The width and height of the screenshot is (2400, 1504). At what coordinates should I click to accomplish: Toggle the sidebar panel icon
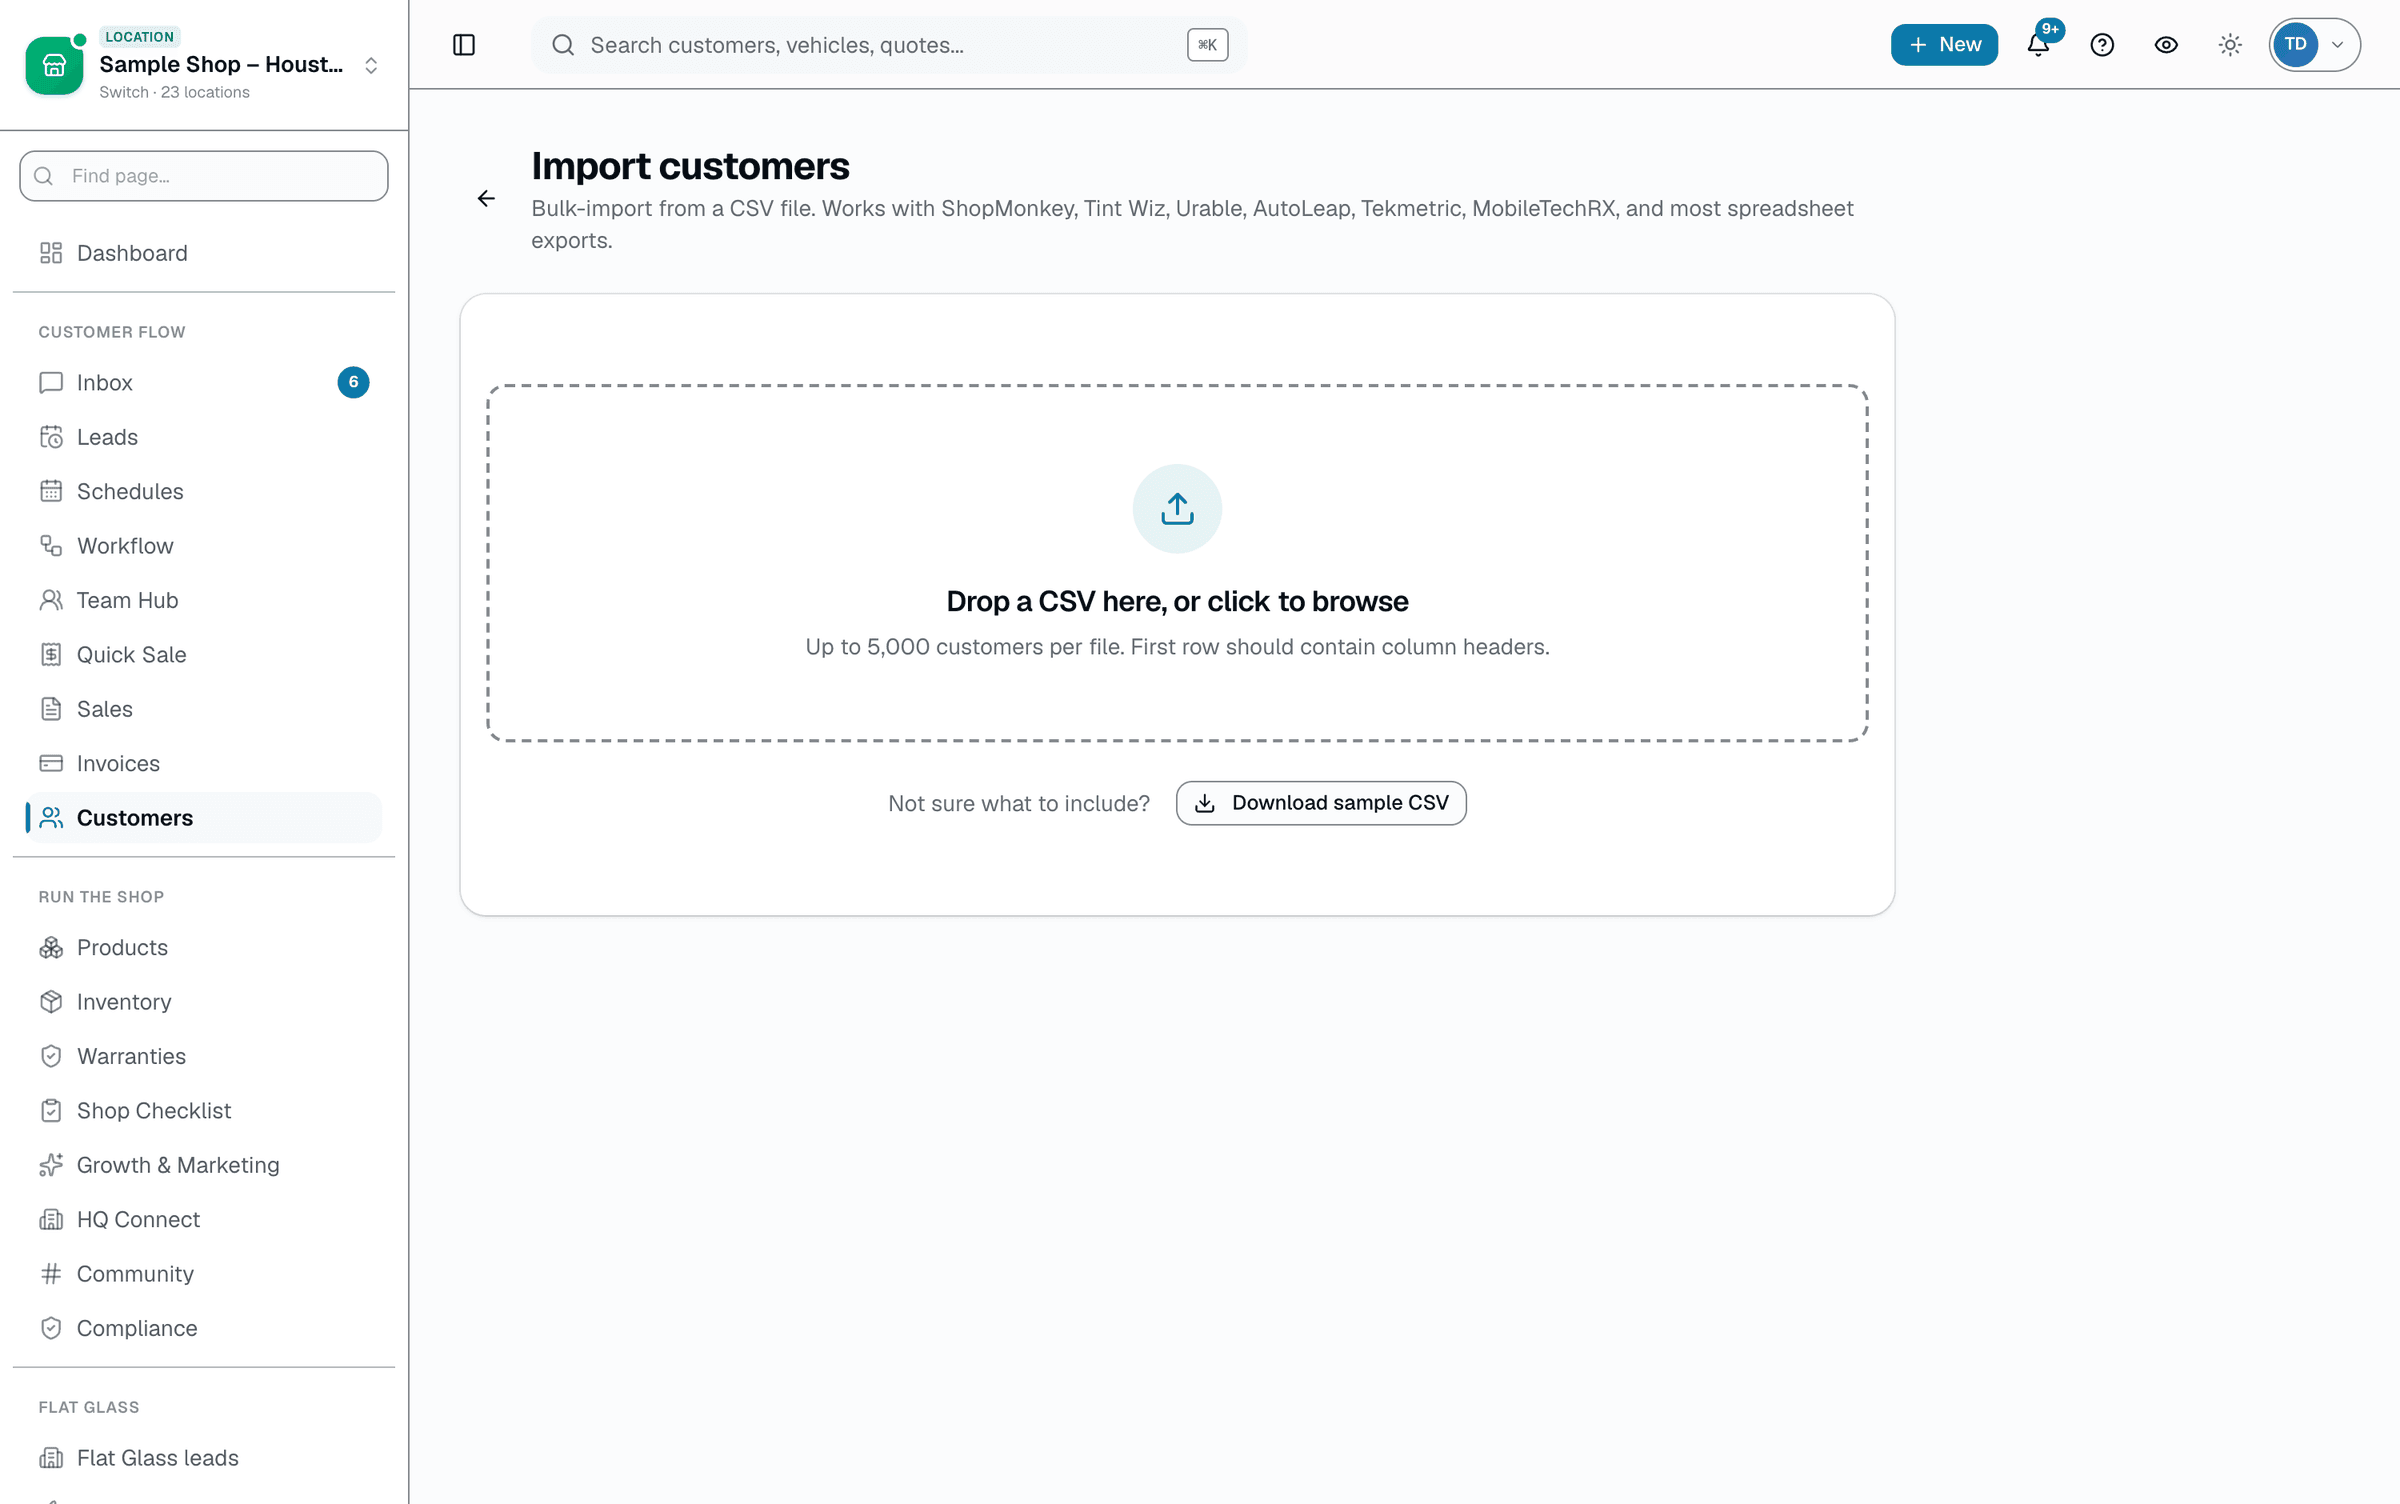pyautogui.click(x=464, y=45)
